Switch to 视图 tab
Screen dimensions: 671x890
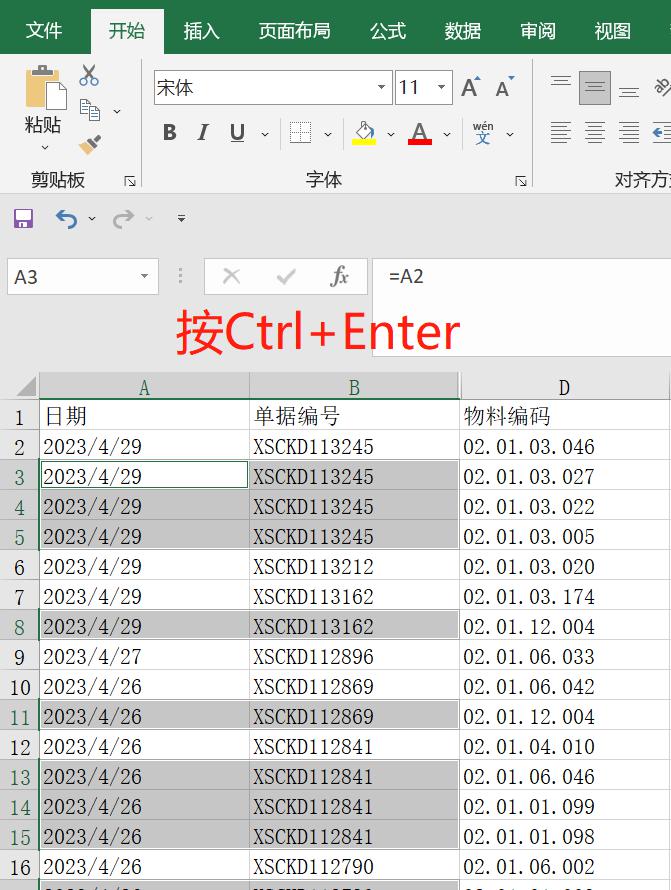pos(613,31)
